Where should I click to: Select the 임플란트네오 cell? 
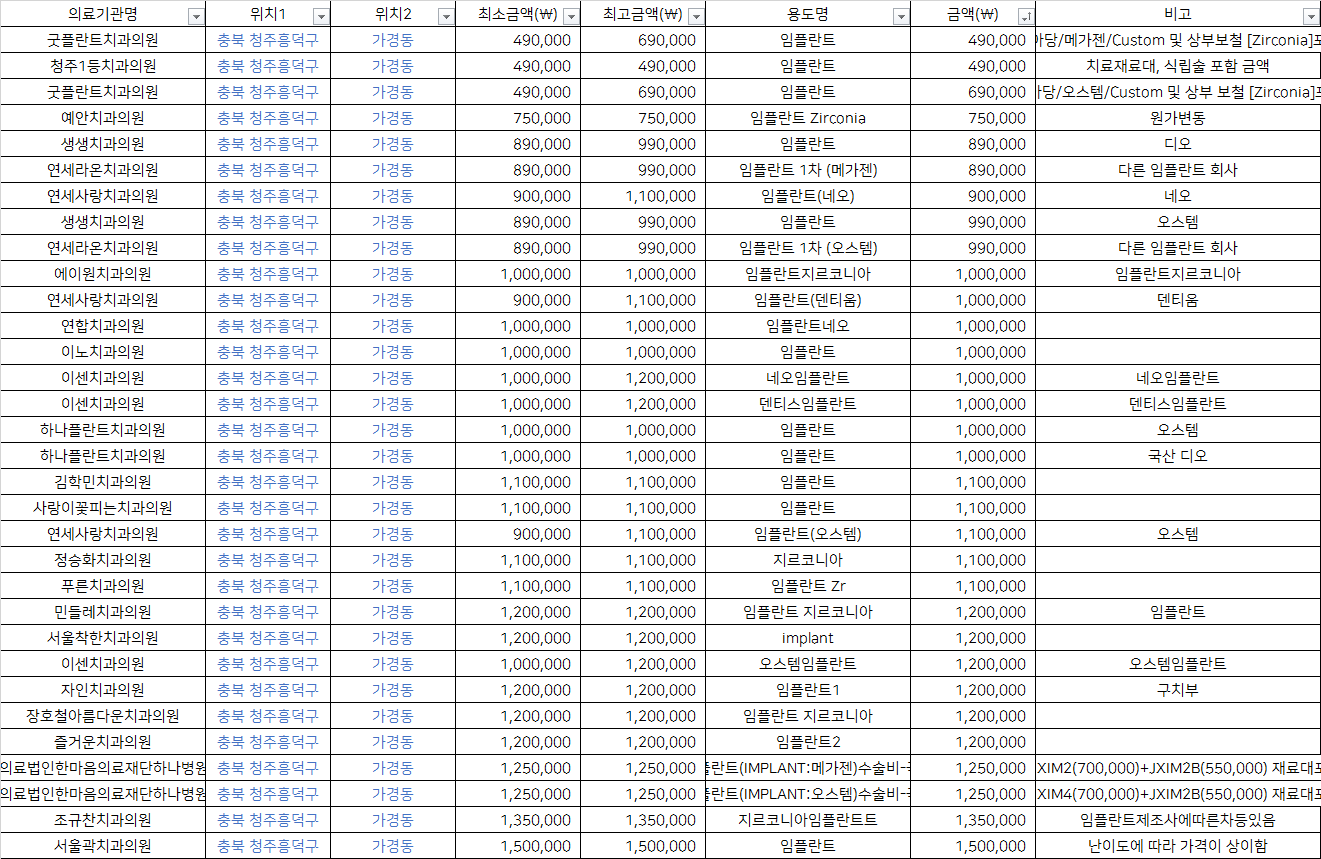(x=808, y=326)
